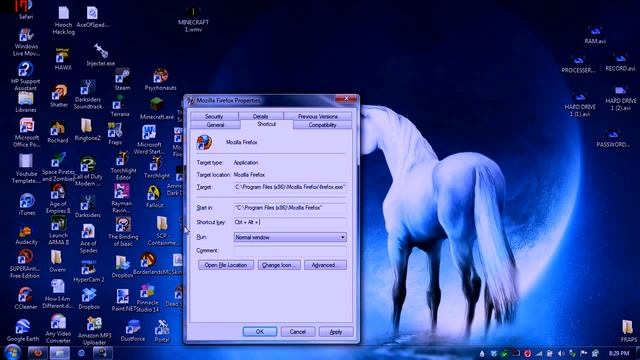Open the Injecter.exe desktop file
This screenshot has height=360, width=640.
coord(100,55)
